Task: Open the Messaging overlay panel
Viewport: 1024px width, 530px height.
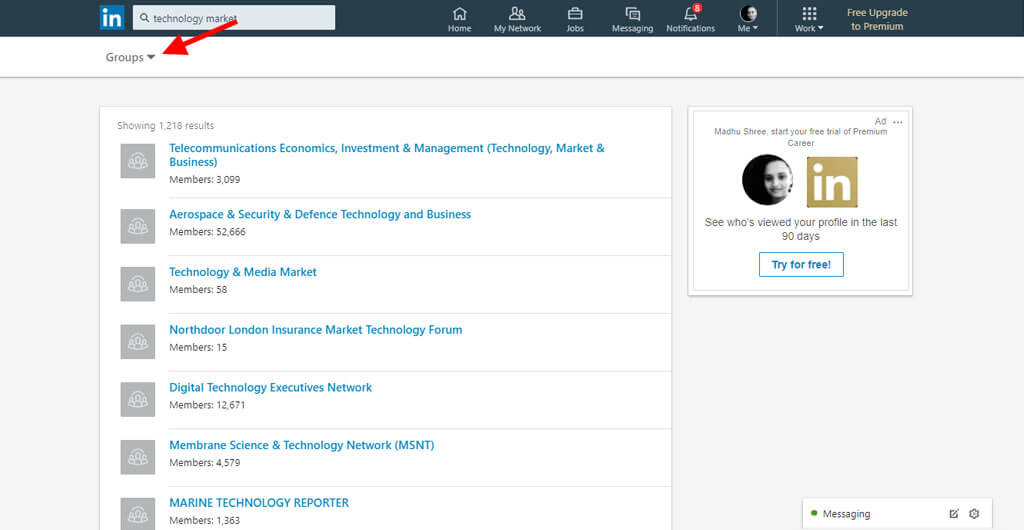Action: [897, 514]
